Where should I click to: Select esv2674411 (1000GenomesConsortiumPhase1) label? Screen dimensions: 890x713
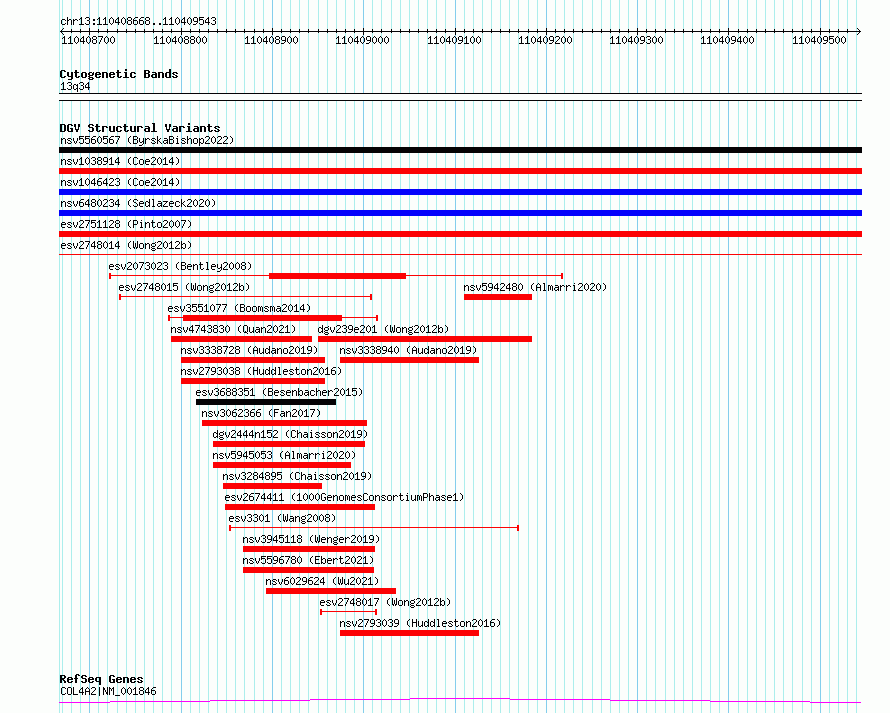click(344, 497)
